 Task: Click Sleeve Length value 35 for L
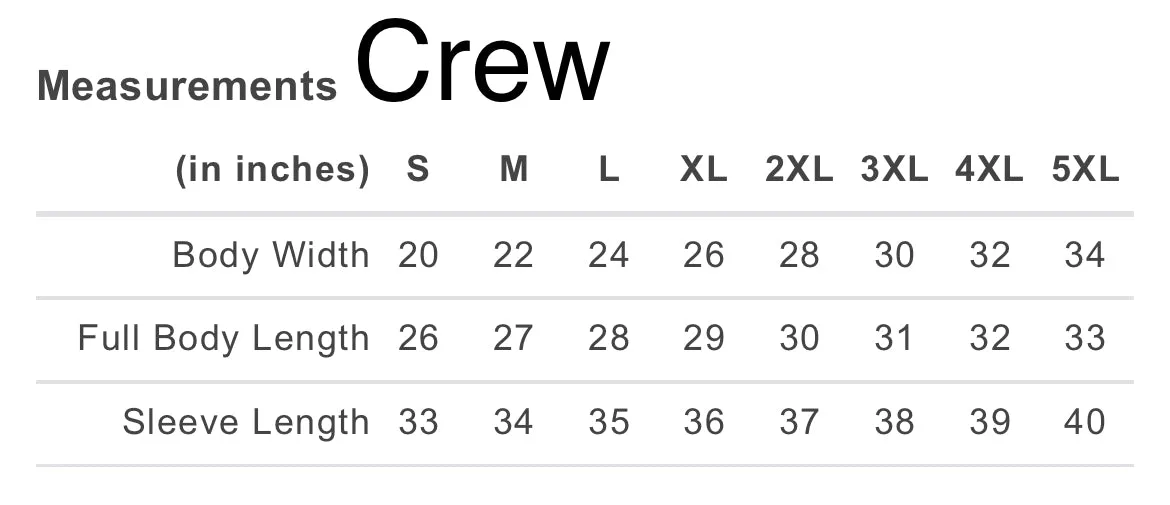tap(609, 423)
